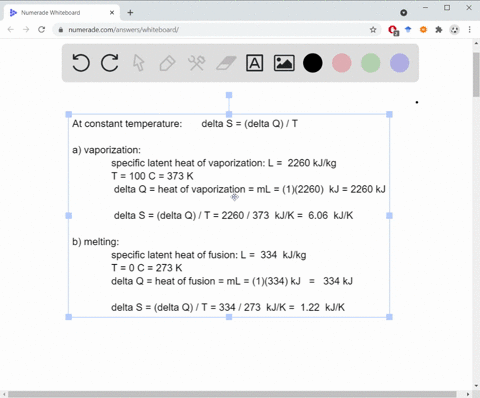Viewport: 480px width, 398px height.
Task: Open Chrome three-dot menu
Action: tap(470, 30)
